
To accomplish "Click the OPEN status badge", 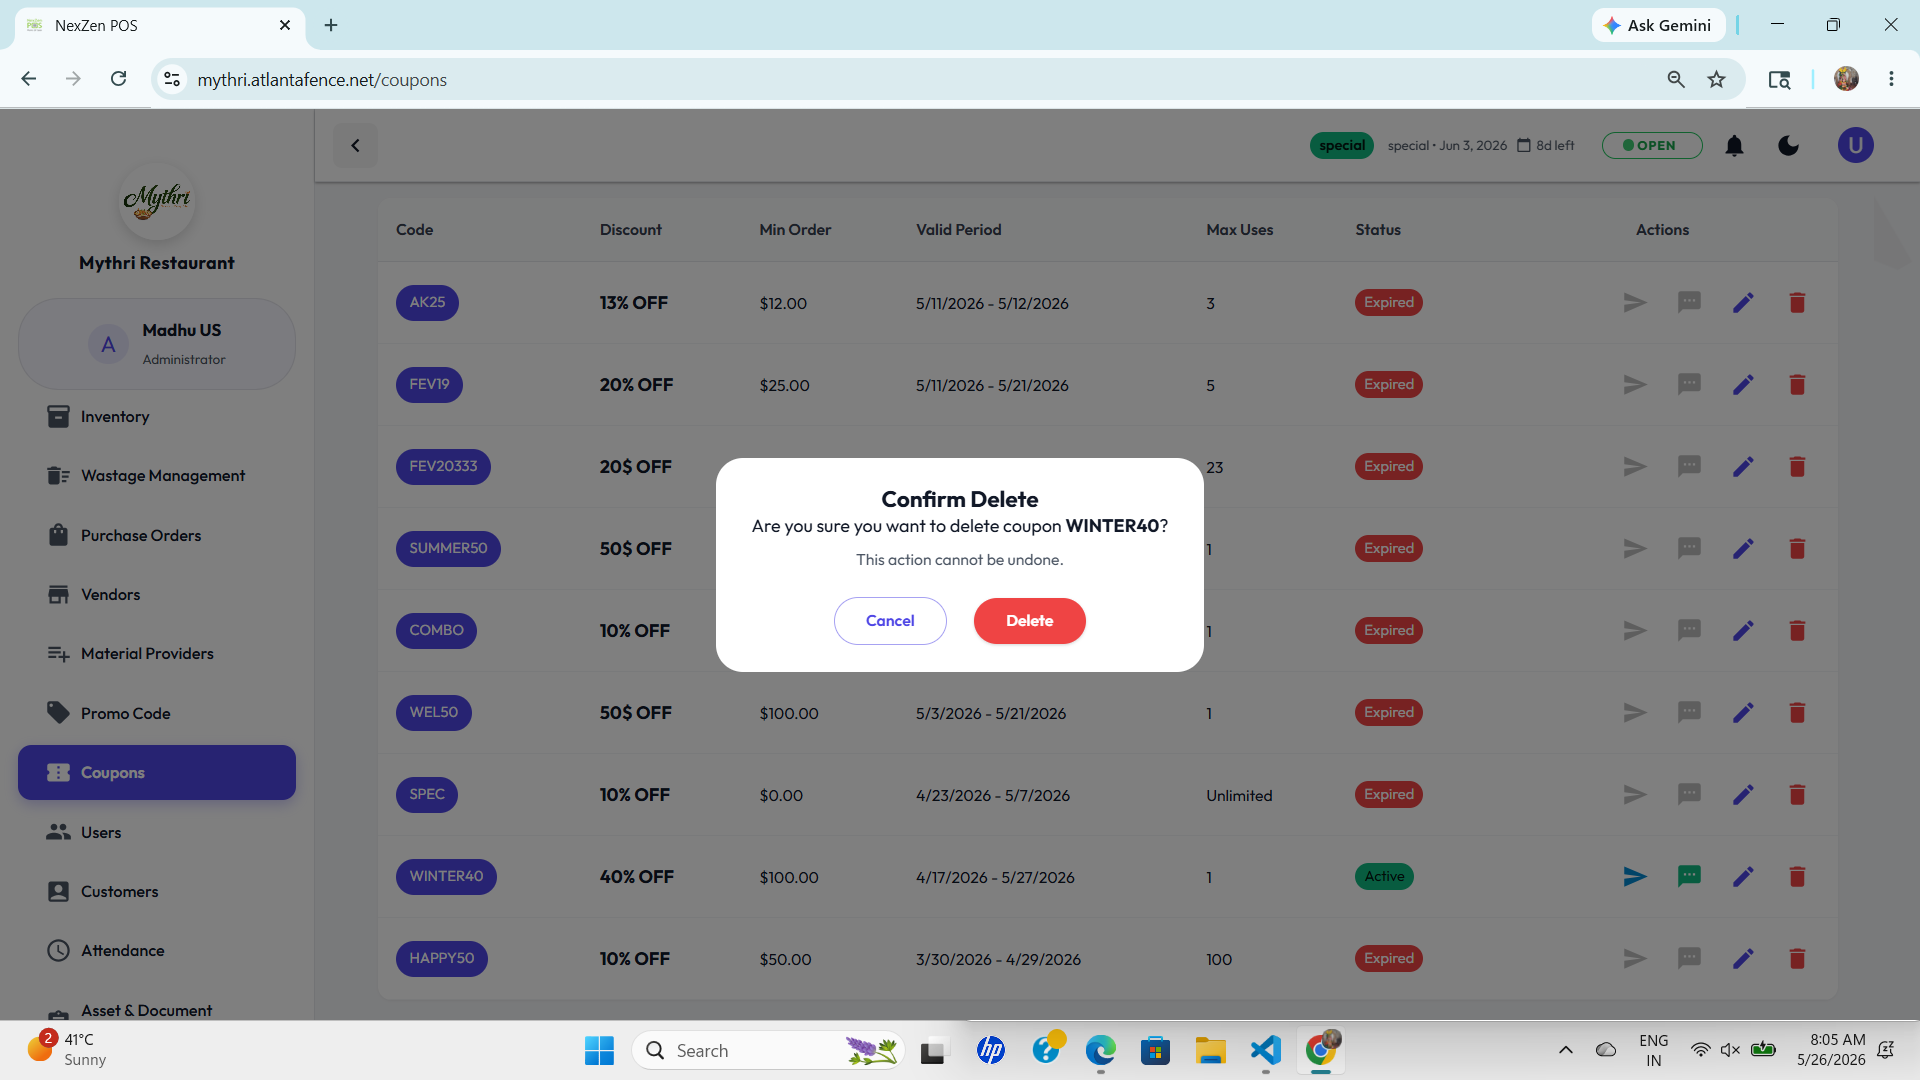I will pyautogui.click(x=1651, y=146).
